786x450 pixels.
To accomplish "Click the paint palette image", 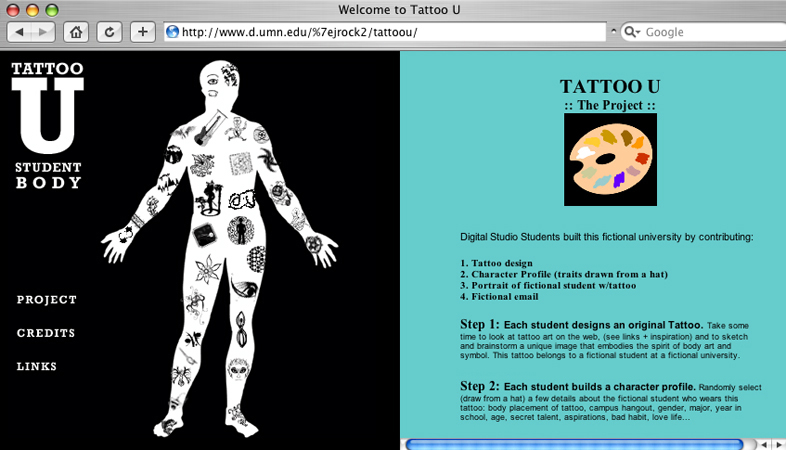I will pyautogui.click(x=610, y=159).
